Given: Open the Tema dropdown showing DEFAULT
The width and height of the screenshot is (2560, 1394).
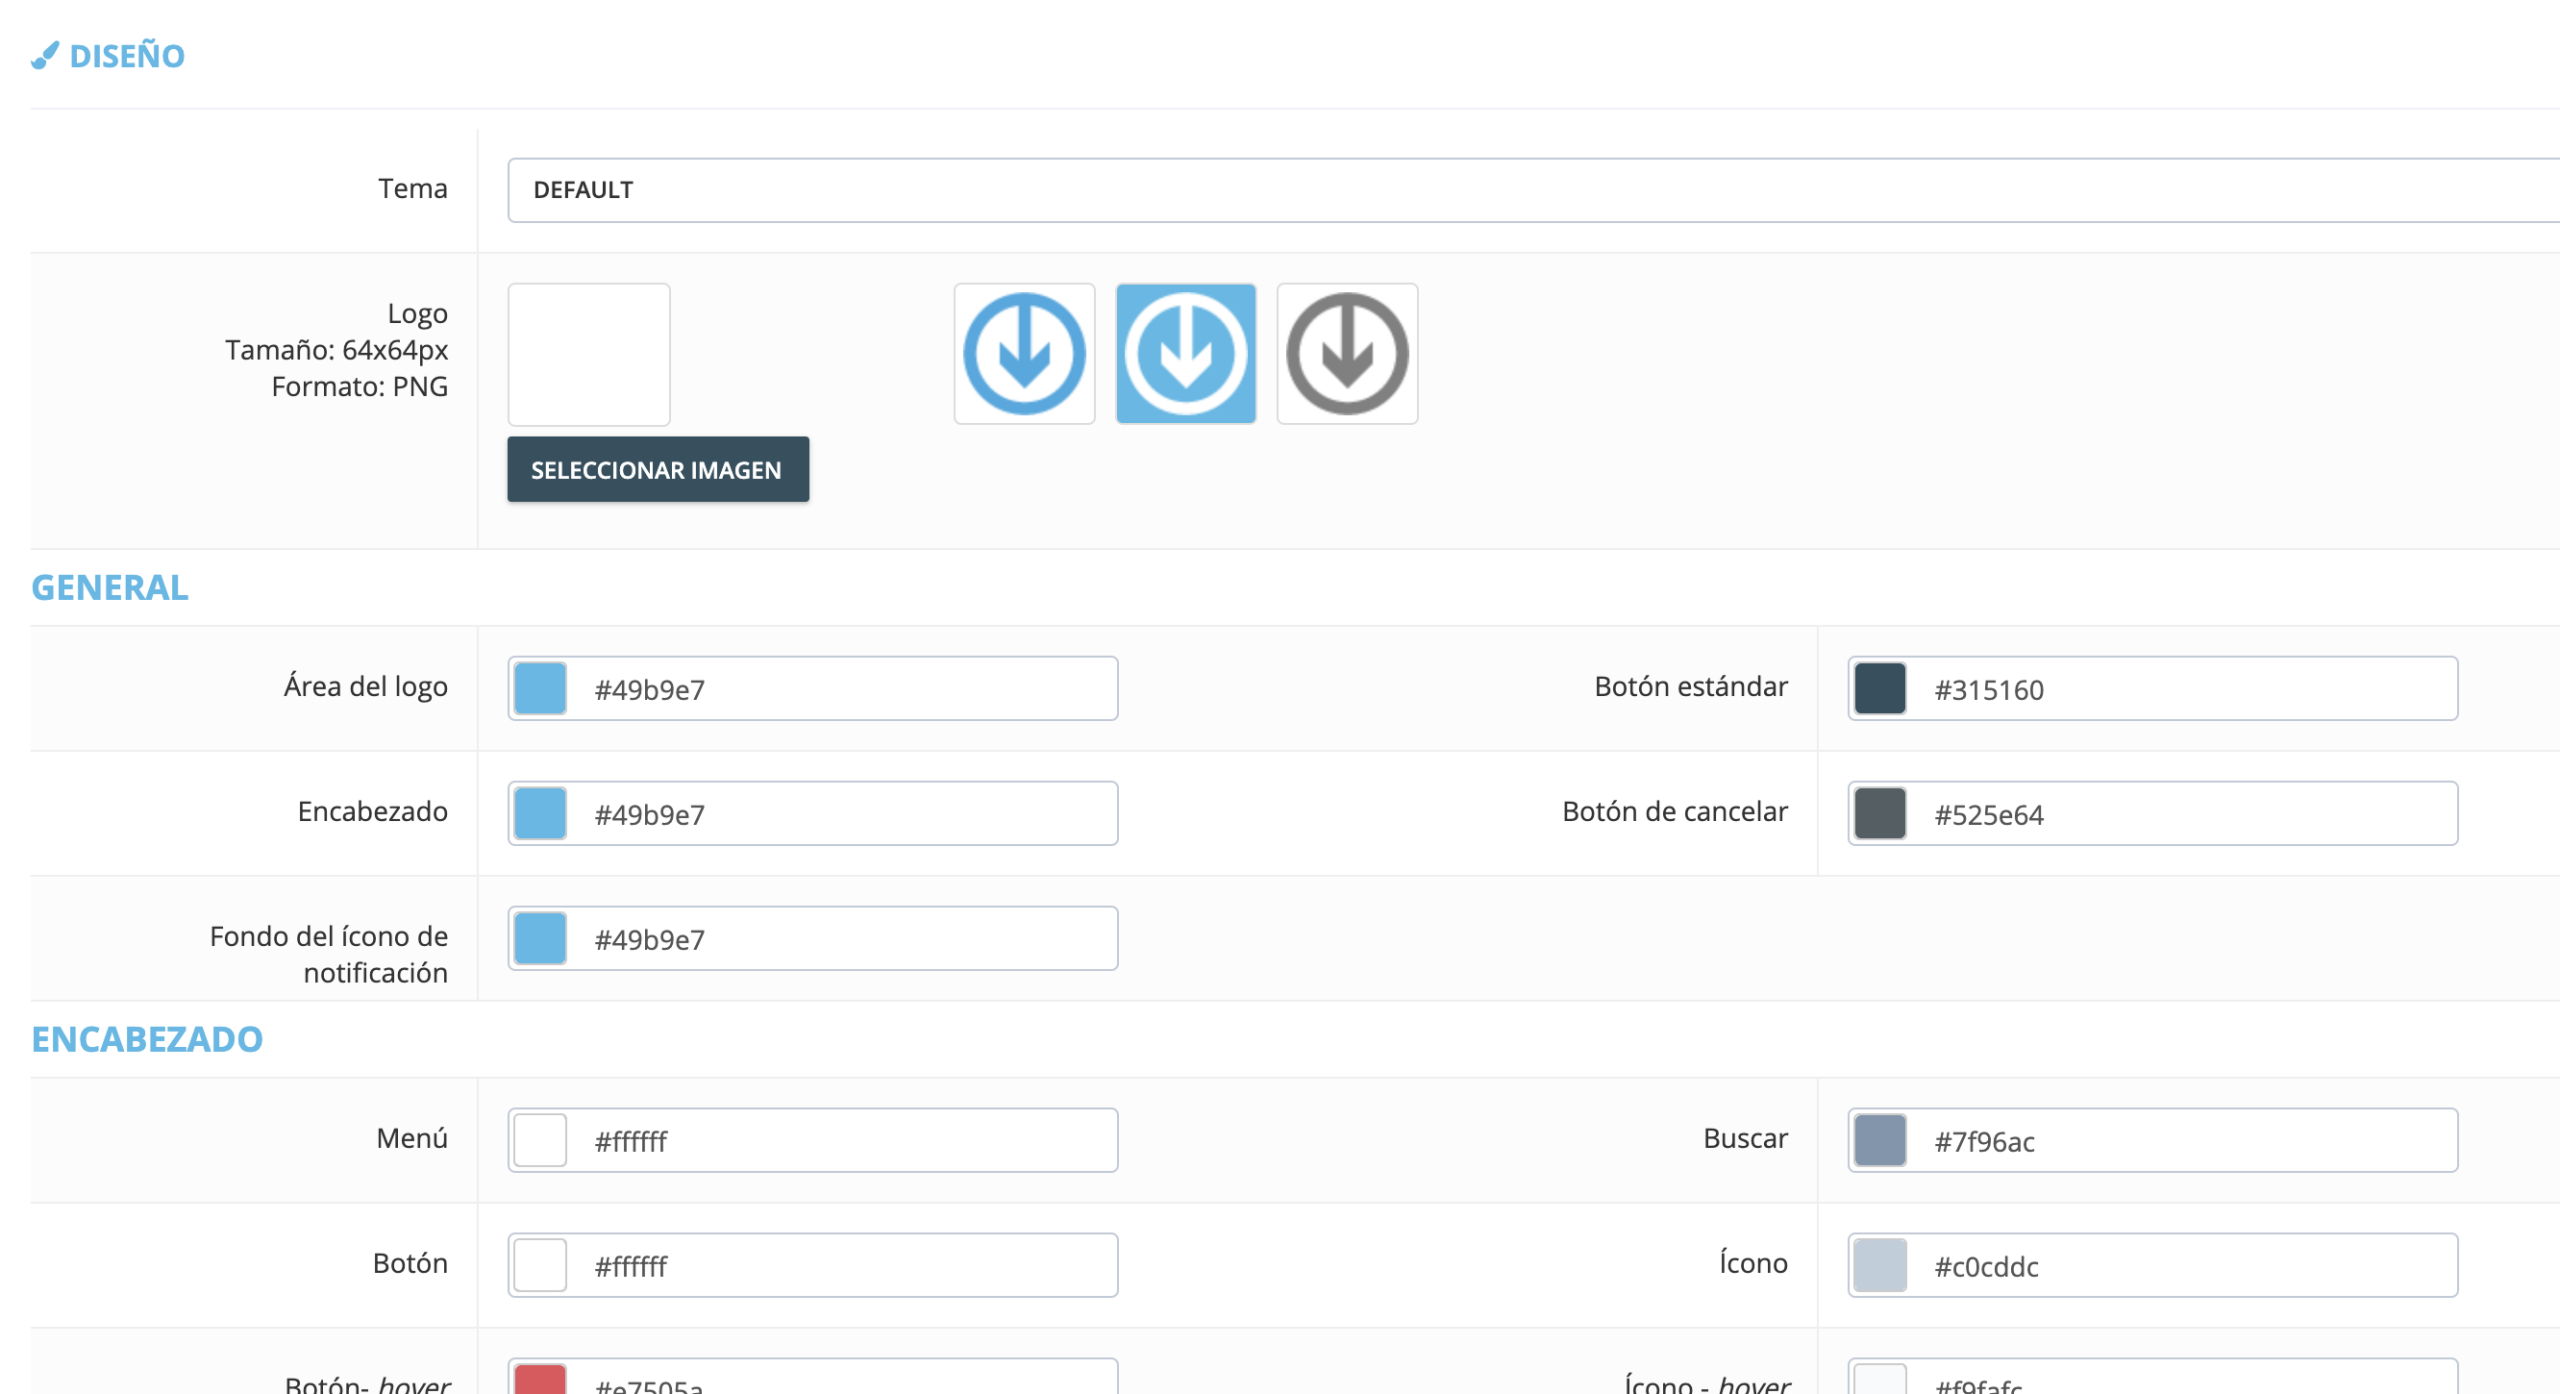Looking at the screenshot, I should click(1533, 190).
